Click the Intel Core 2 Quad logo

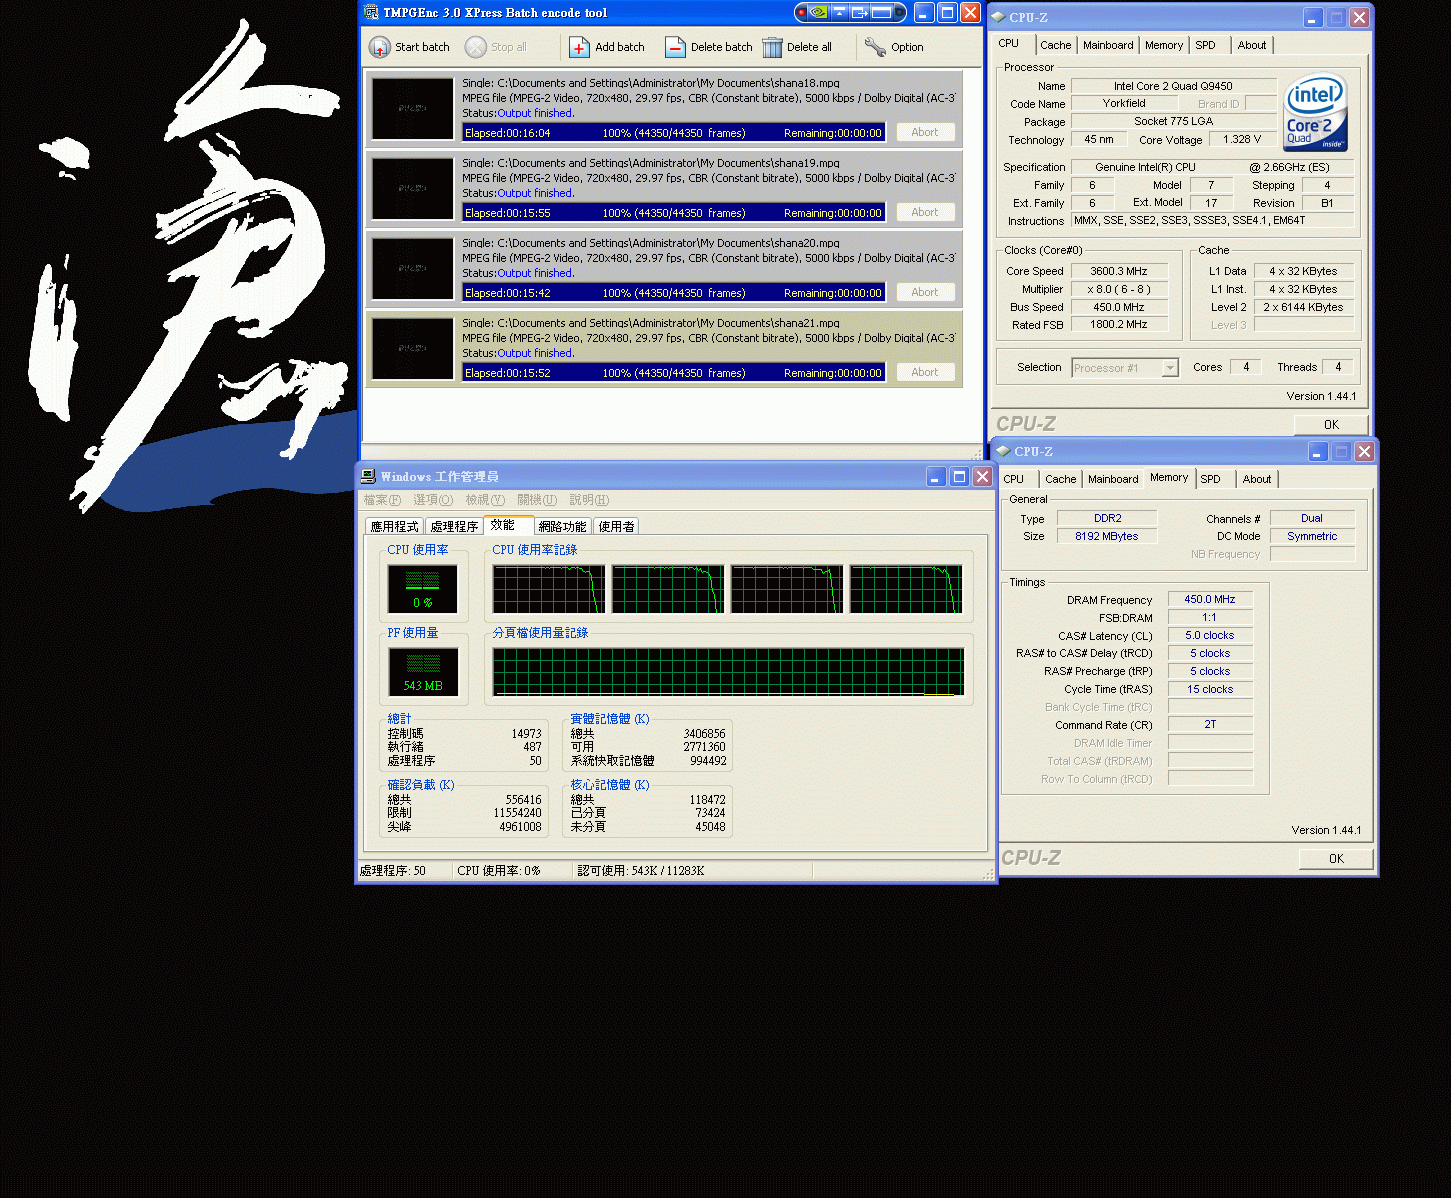1316,112
